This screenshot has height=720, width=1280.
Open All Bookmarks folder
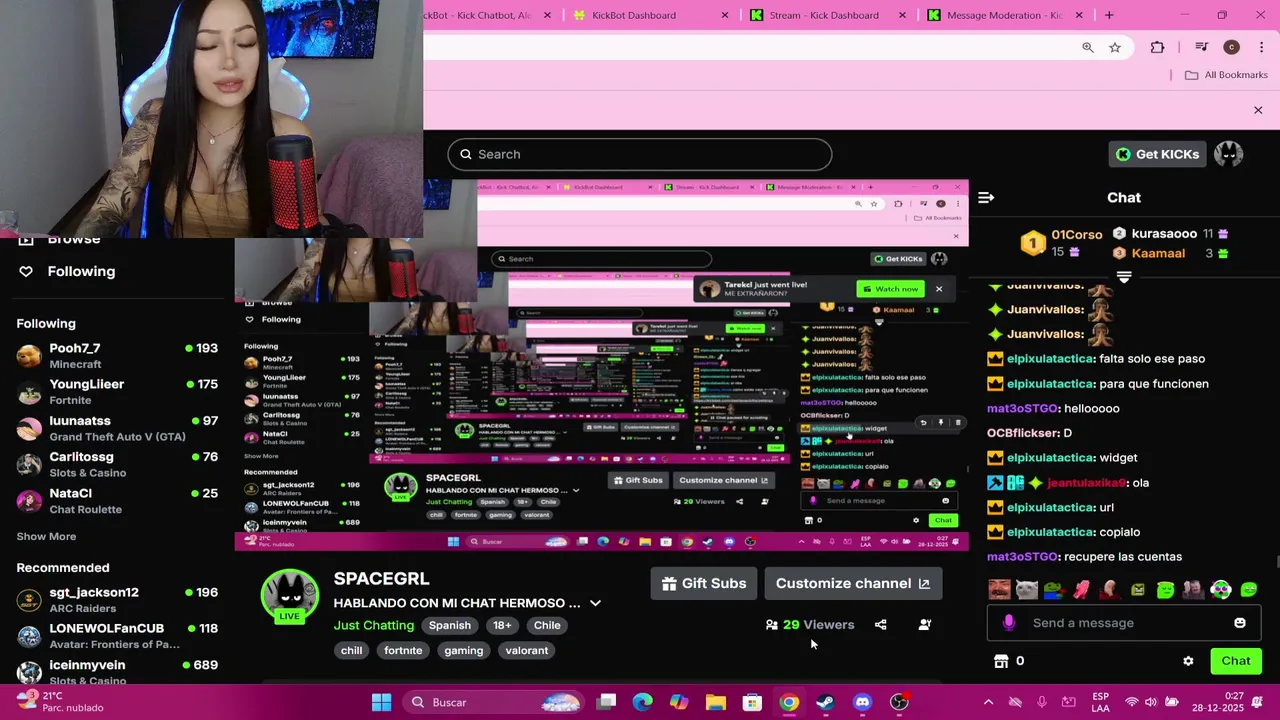[x=1226, y=75]
